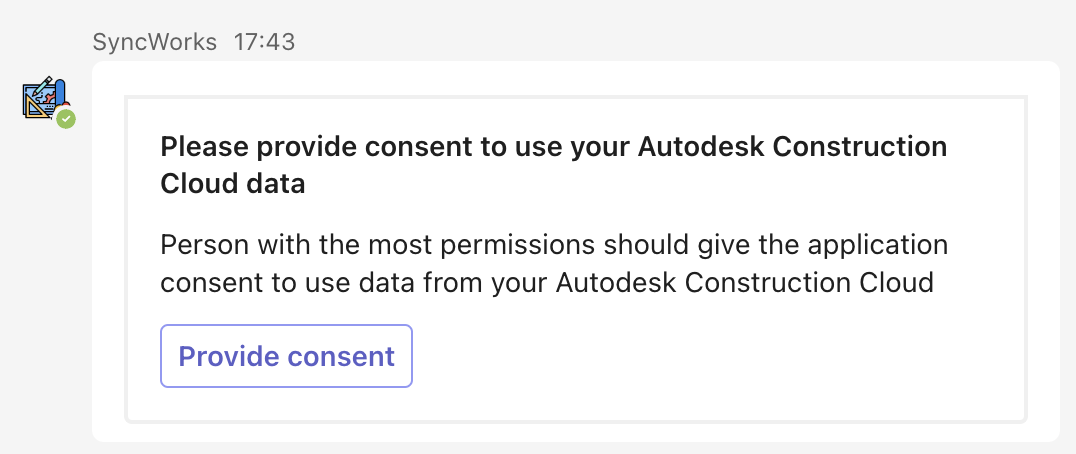Click the white message bubble's bottom margin
1076x454 pixels.
575,432
